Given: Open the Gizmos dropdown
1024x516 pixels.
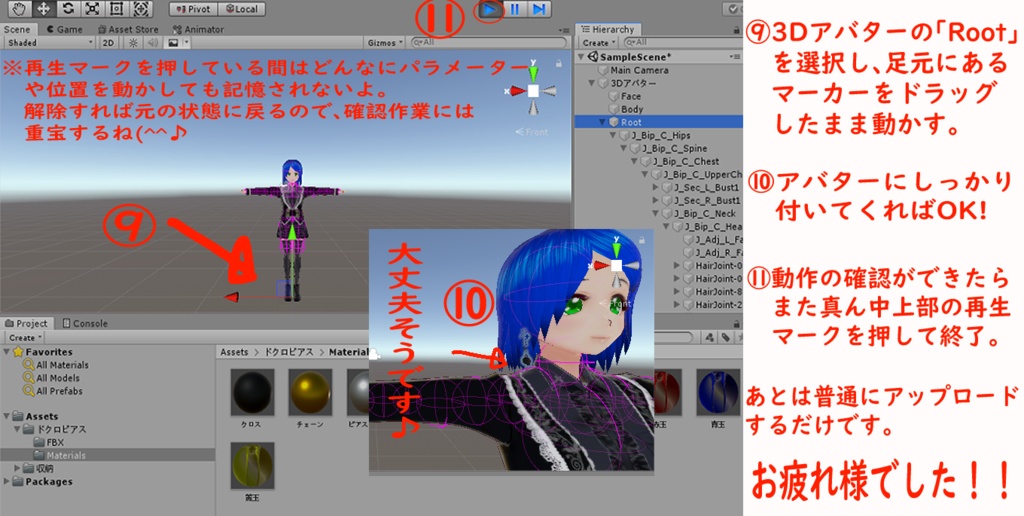Looking at the screenshot, I should [x=385, y=42].
